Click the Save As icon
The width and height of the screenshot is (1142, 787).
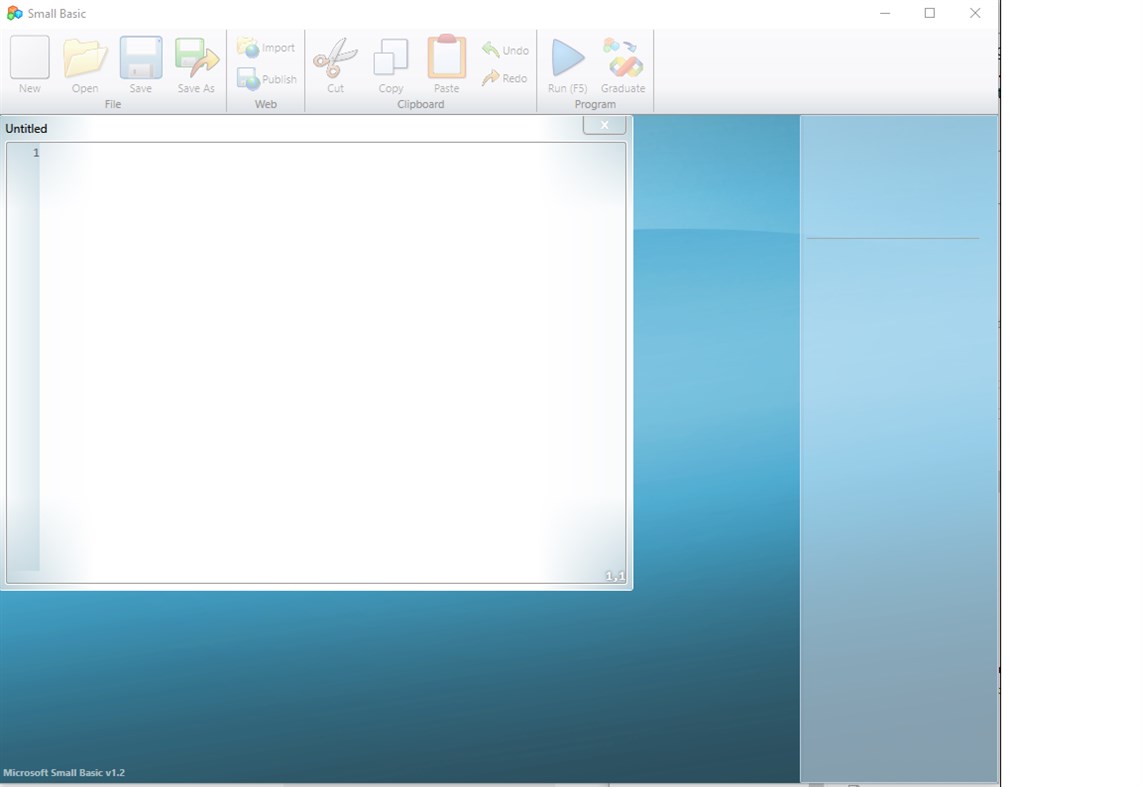click(x=196, y=60)
